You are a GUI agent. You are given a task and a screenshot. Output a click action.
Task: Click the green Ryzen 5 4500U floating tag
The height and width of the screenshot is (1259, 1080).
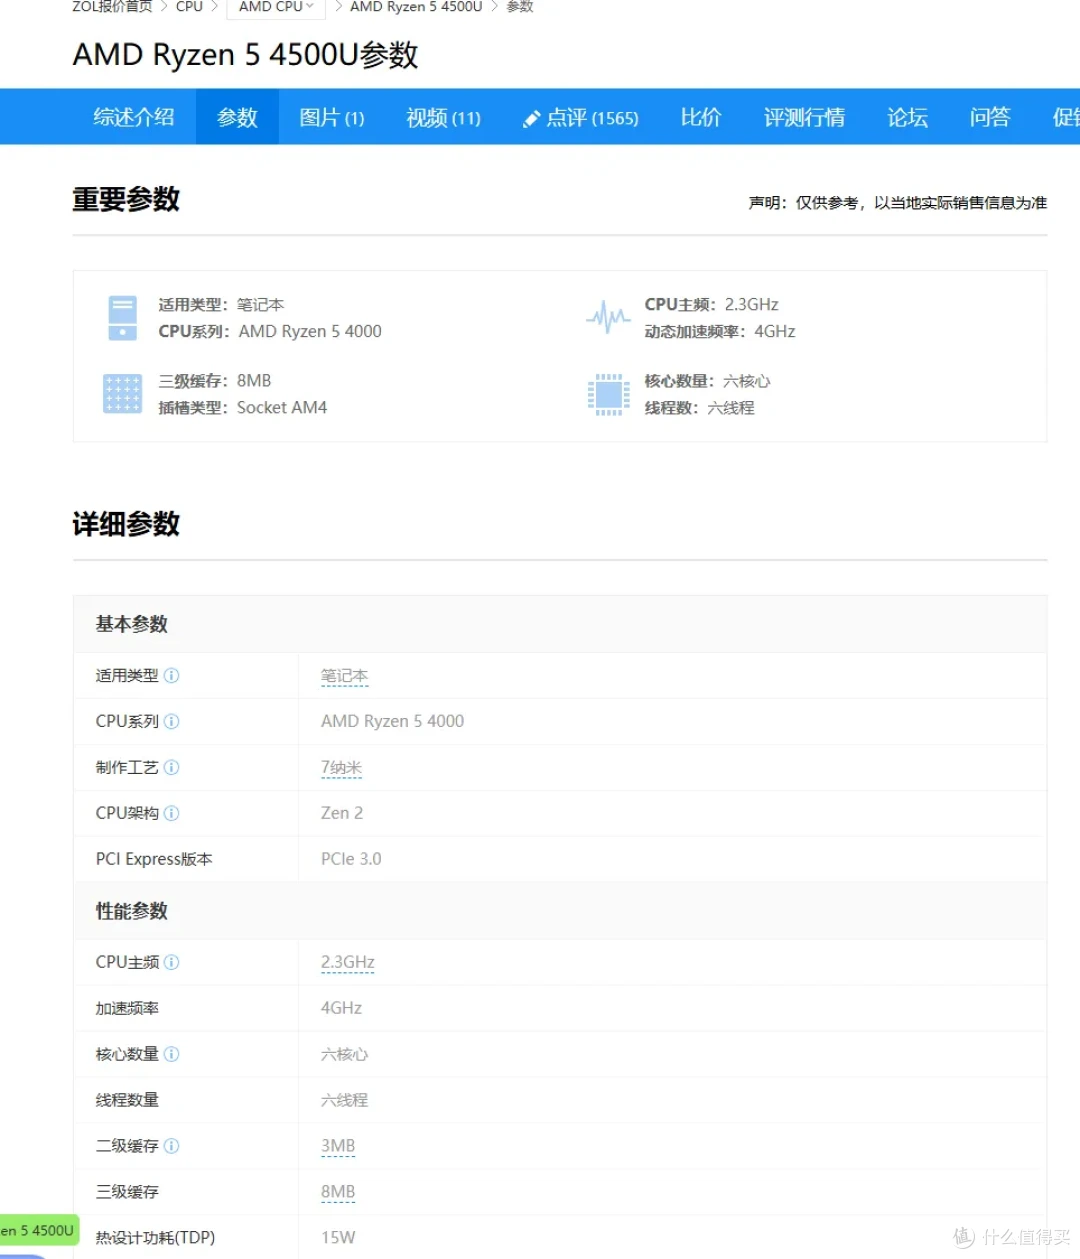[x=38, y=1230]
